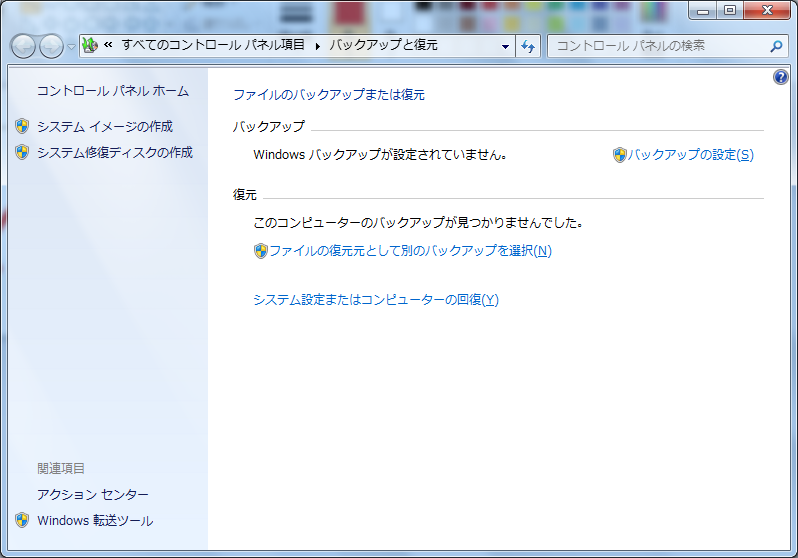The height and width of the screenshot is (558, 798).
Task: Open システム修復ディスクの作成 link
Action: (115, 152)
